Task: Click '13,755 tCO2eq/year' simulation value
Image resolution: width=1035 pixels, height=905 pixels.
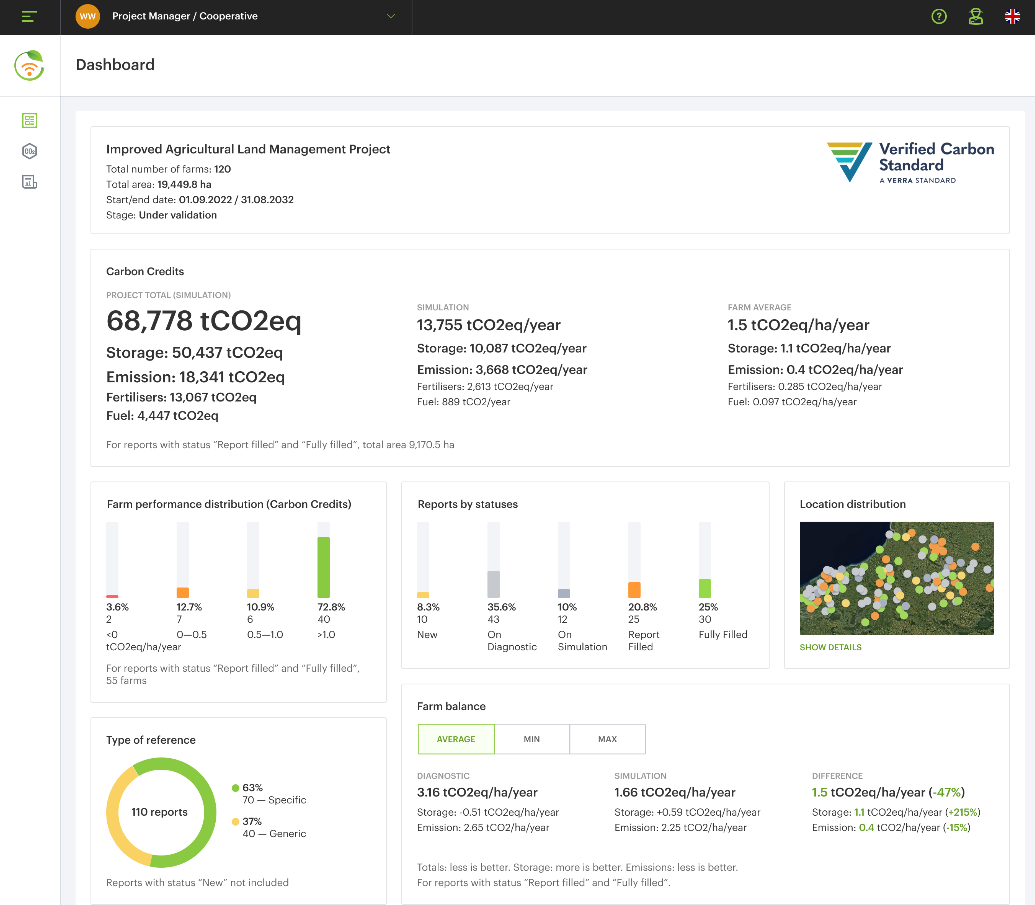Action: 489,325
